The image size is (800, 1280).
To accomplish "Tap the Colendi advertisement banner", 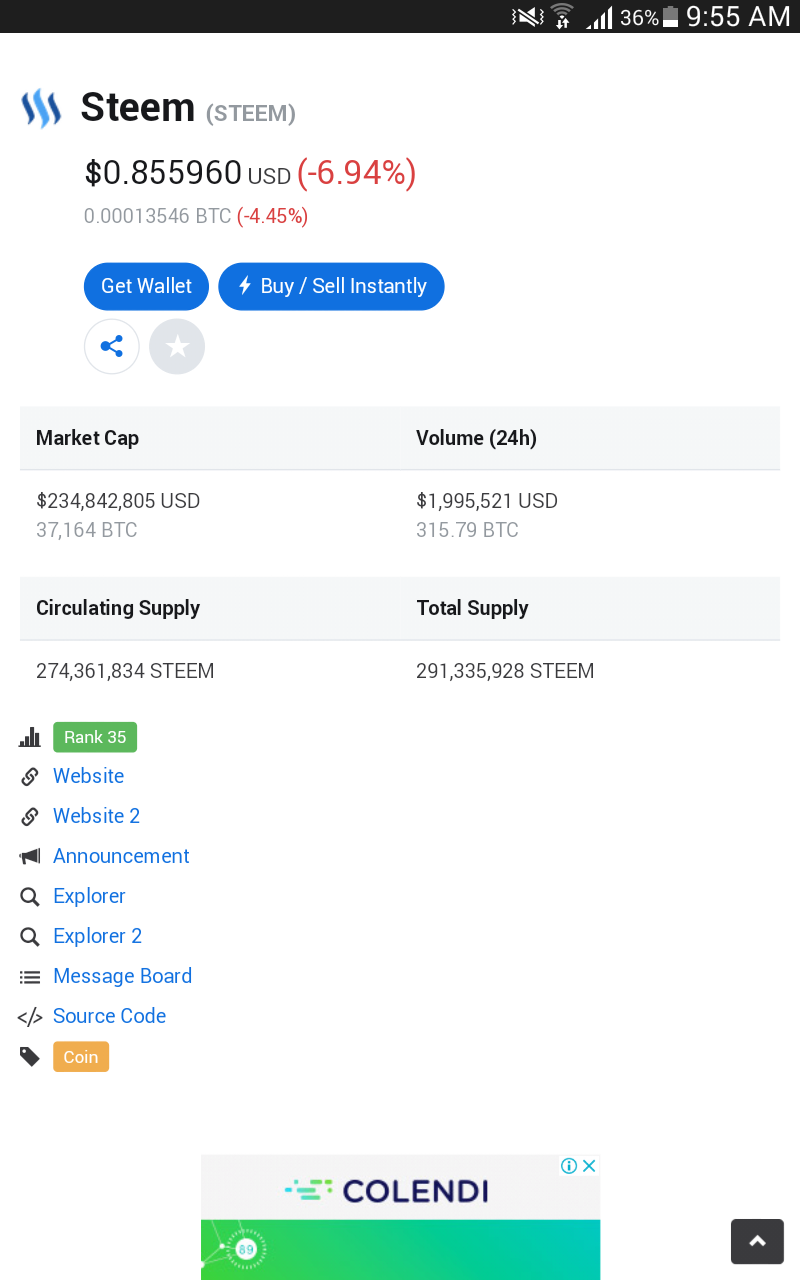I will pos(400,1220).
